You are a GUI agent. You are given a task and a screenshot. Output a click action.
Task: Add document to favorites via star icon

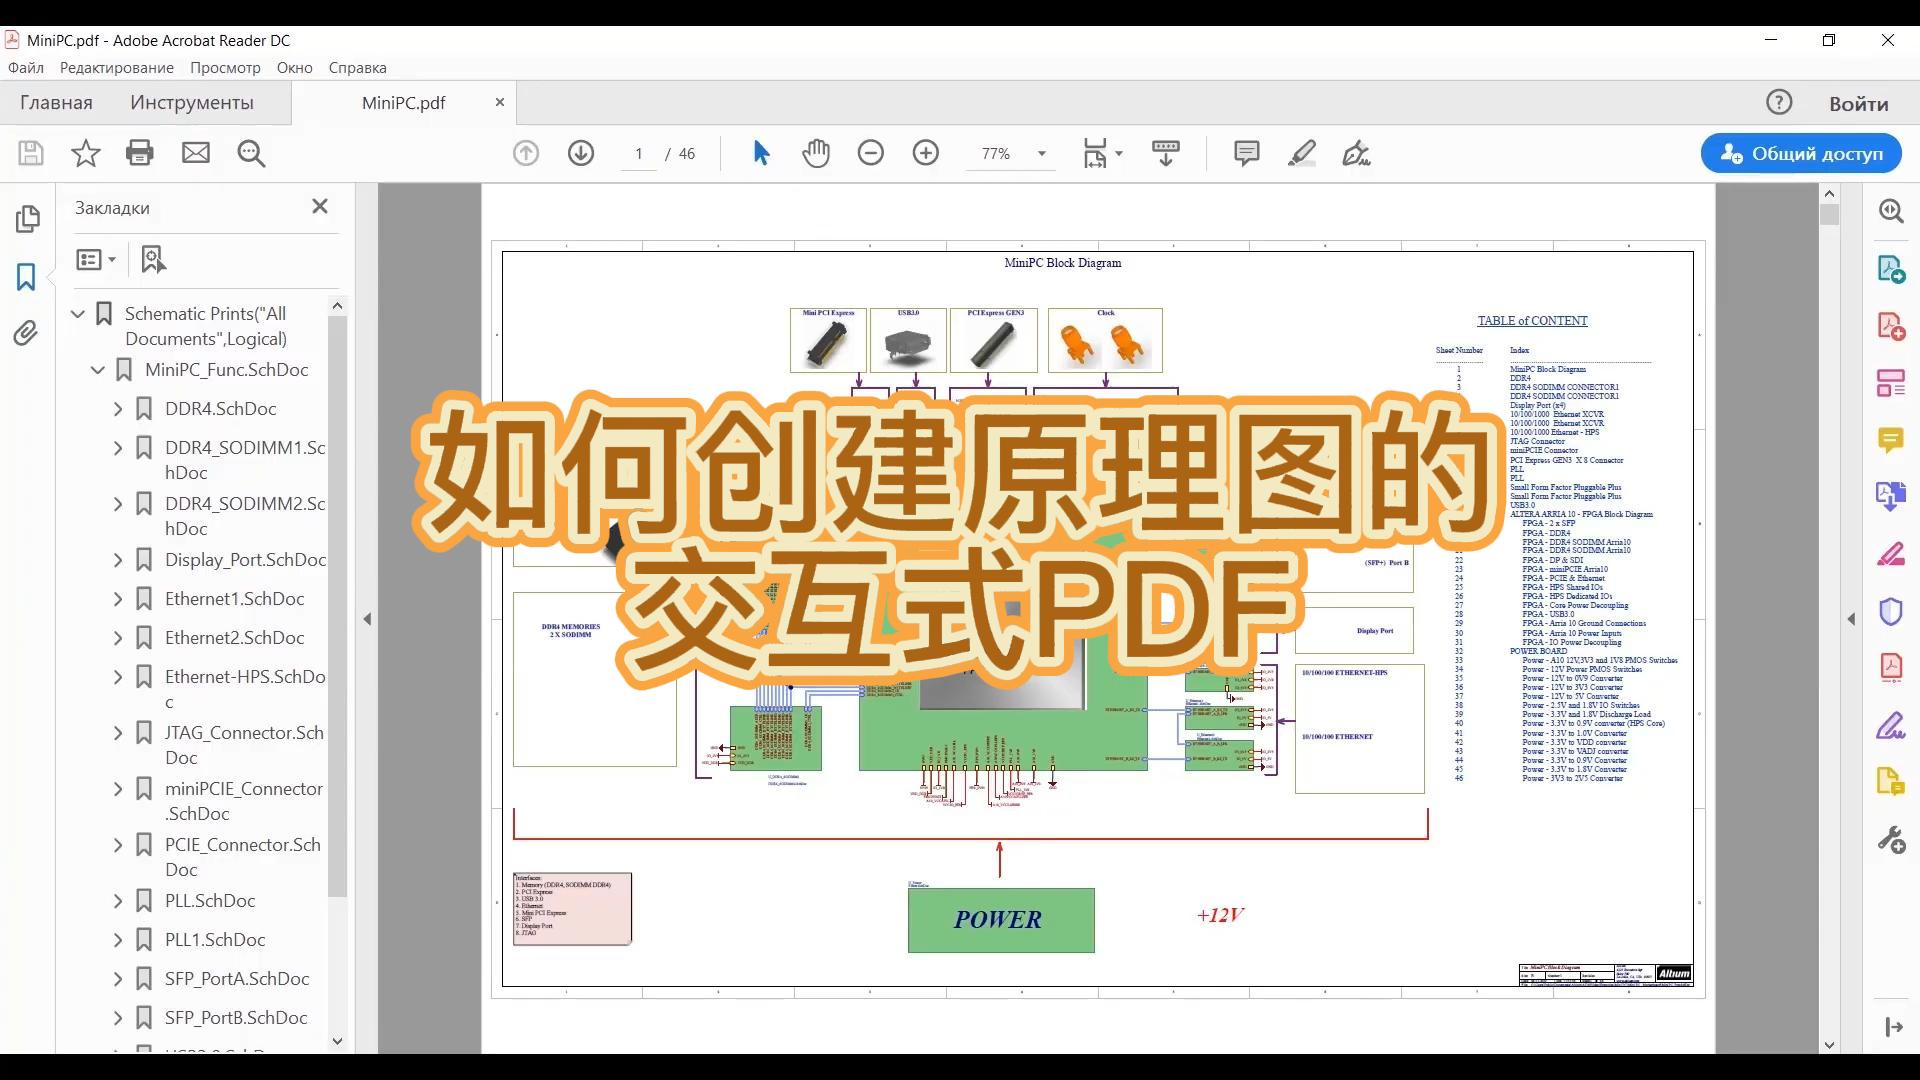(85, 153)
